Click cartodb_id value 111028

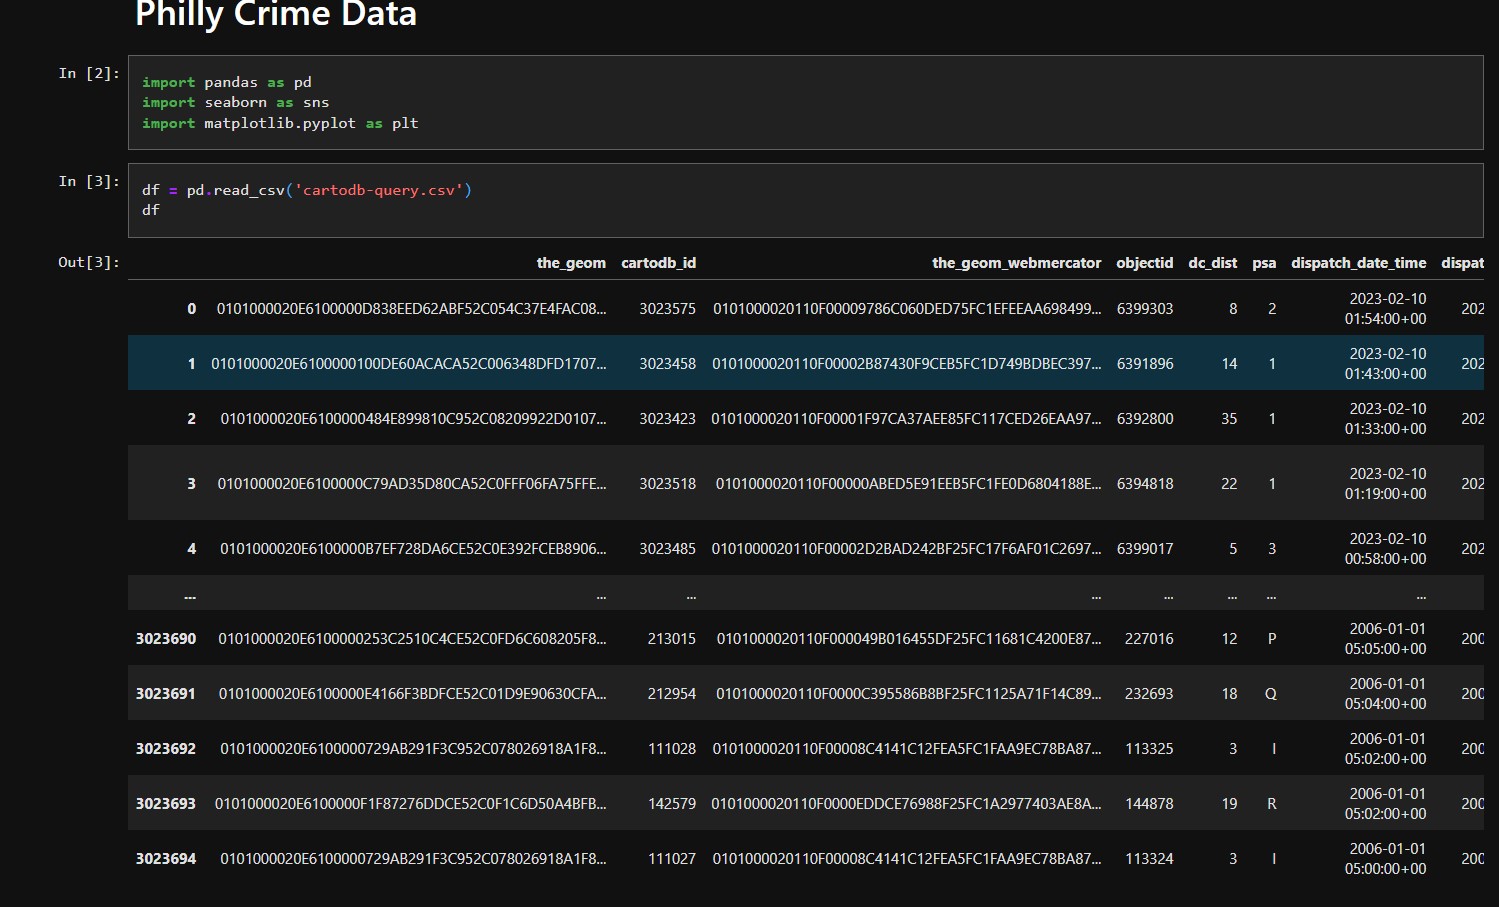coord(671,749)
